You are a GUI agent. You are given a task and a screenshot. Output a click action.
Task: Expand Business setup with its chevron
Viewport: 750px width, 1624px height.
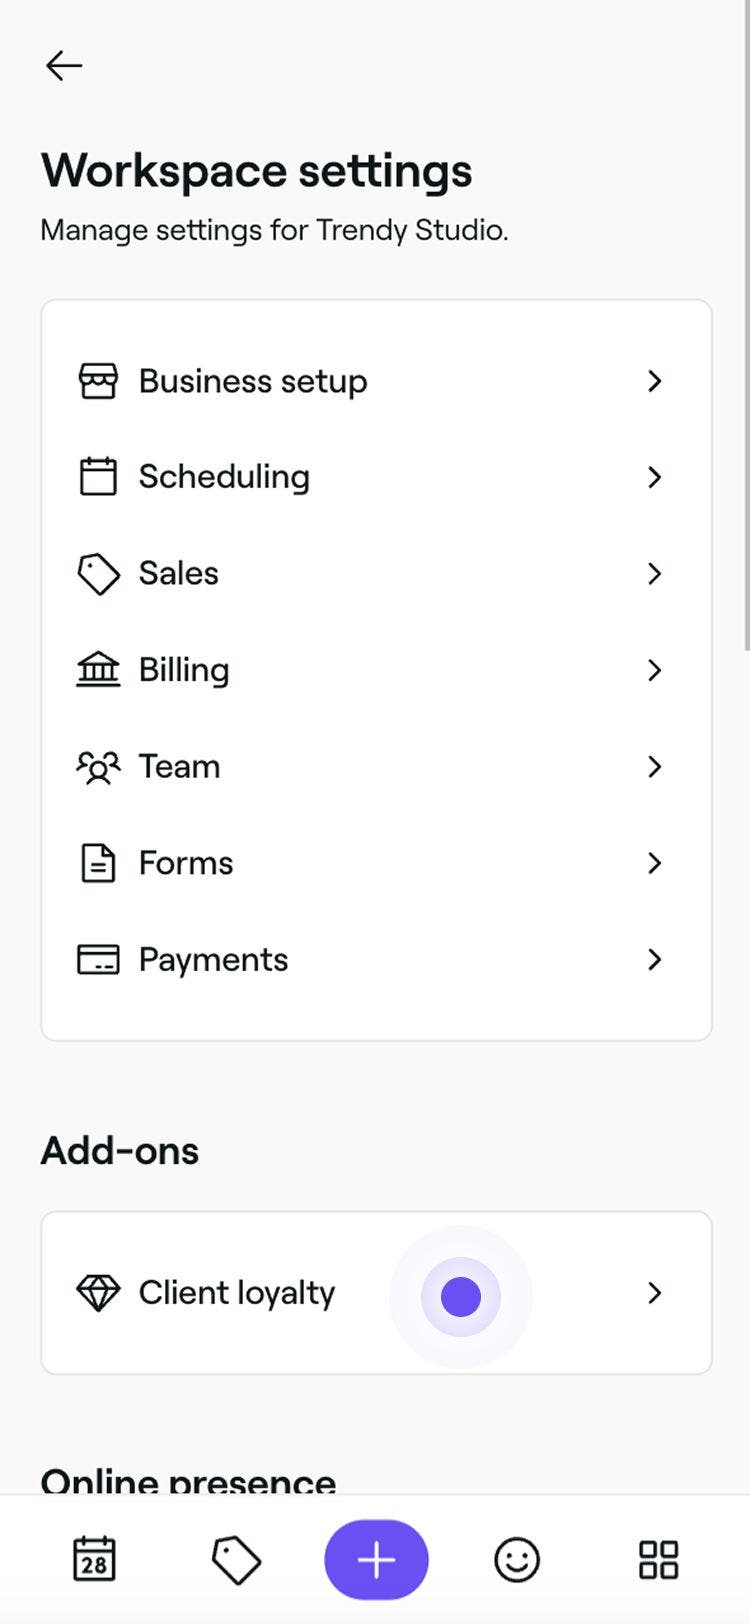click(655, 381)
